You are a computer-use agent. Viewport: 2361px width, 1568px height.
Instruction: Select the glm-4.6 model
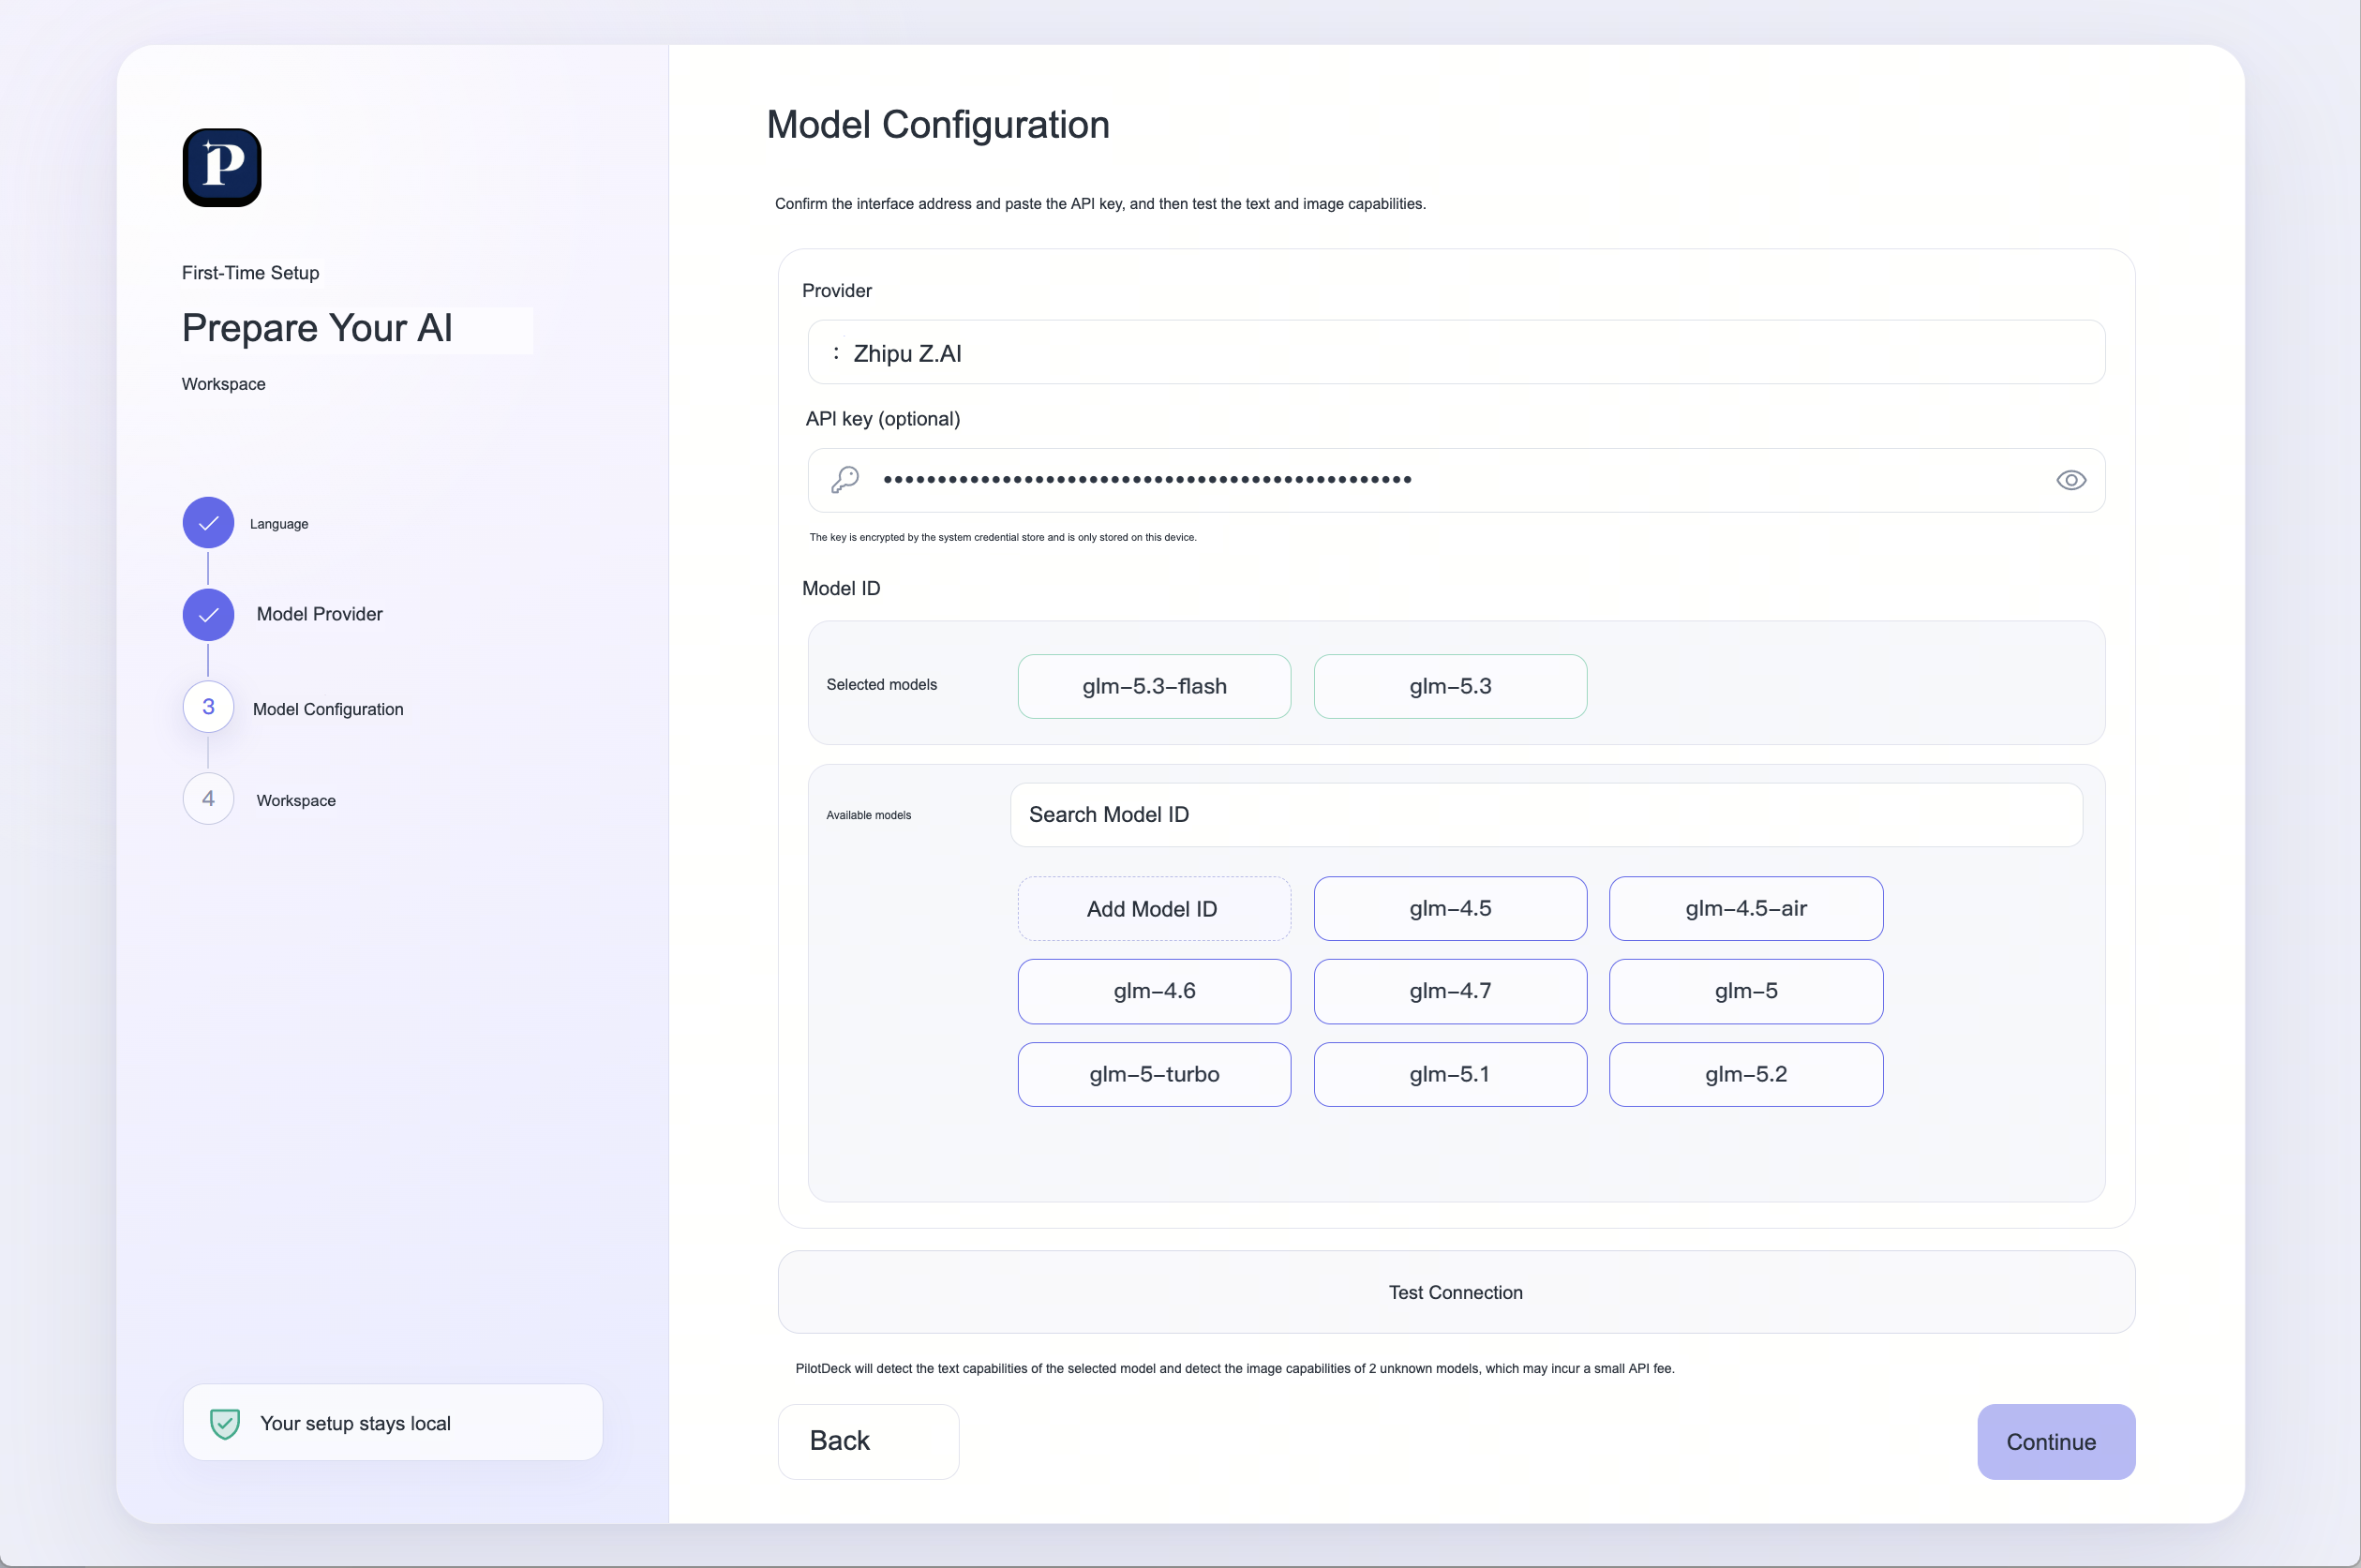(x=1154, y=991)
